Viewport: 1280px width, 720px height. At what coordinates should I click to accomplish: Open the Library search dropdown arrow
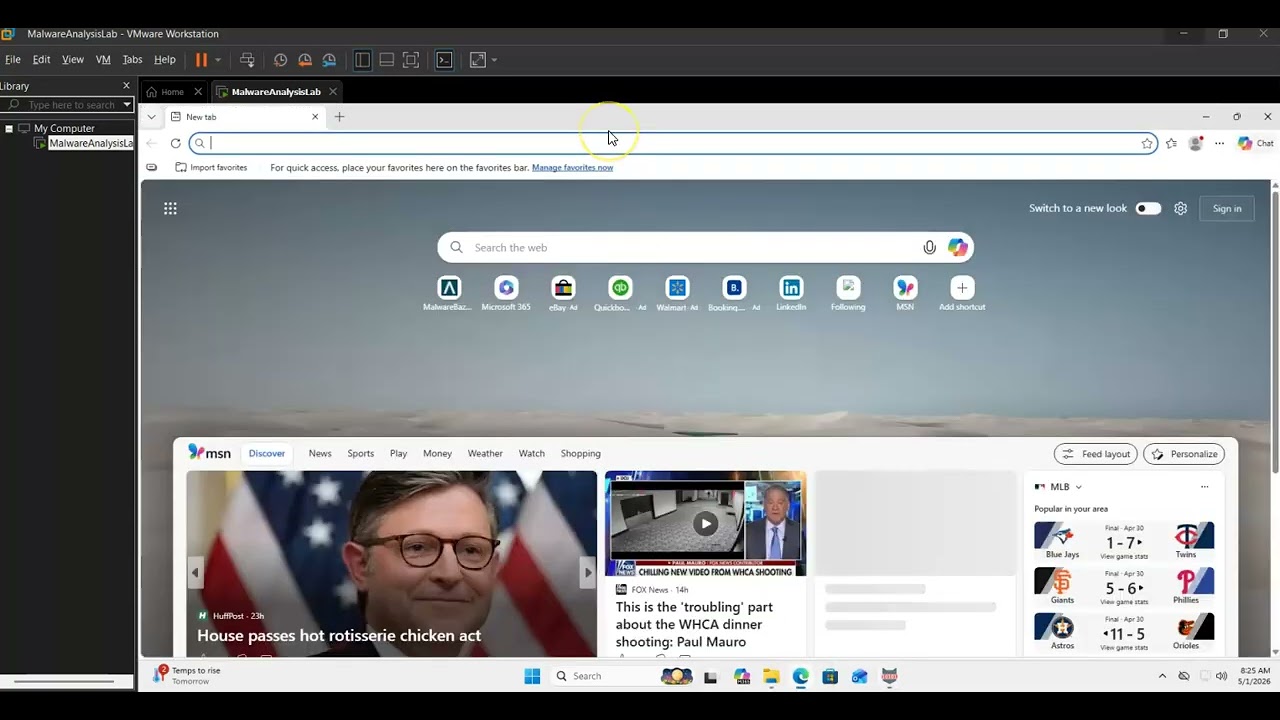(x=127, y=104)
